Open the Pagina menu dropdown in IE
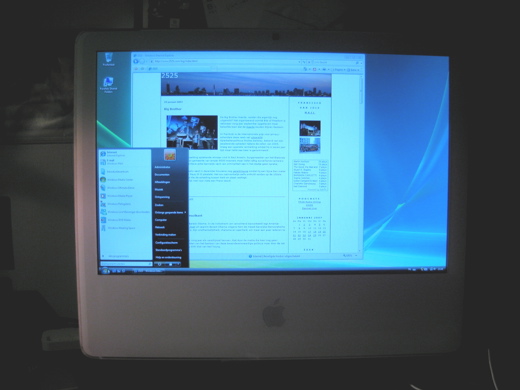Screen dimensions: 520x390 [x=339, y=70]
